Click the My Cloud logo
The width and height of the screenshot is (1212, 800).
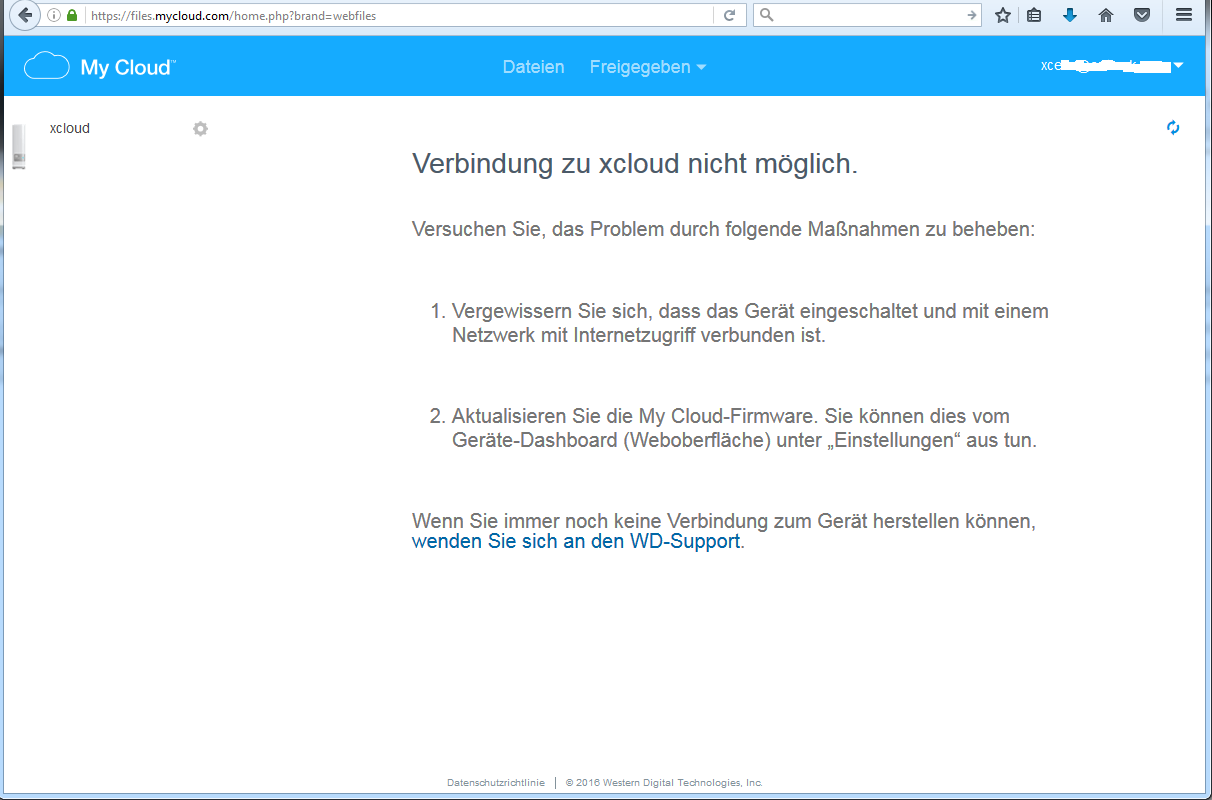pos(99,66)
